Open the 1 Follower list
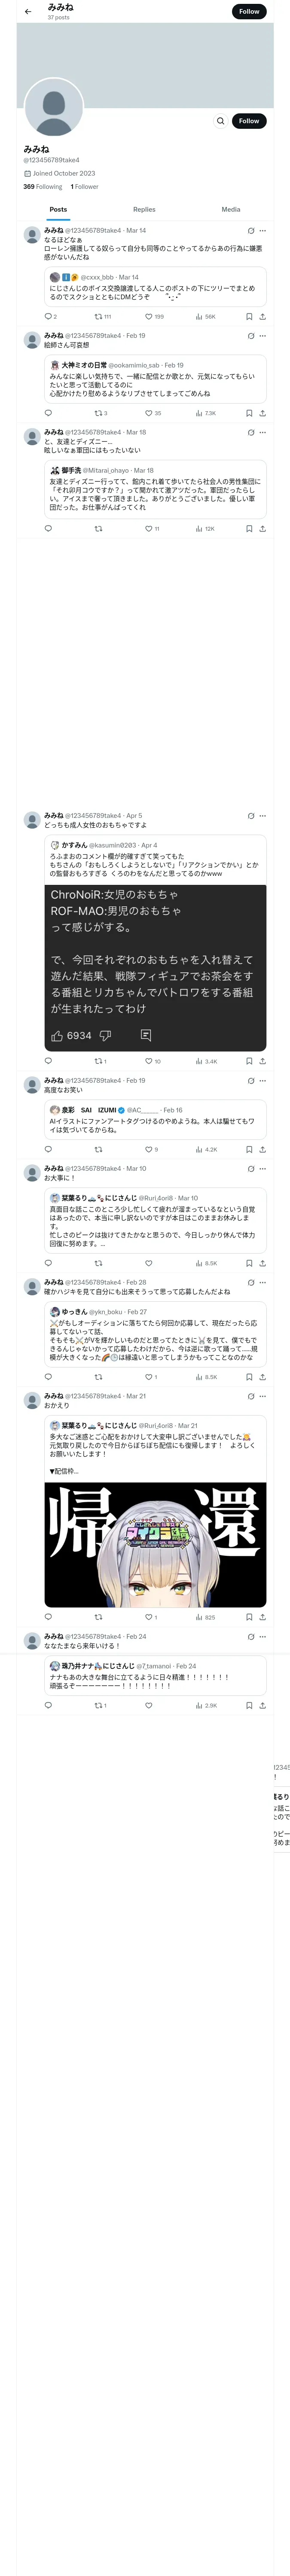This screenshot has height=2576, width=290. (x=84, y=187)
